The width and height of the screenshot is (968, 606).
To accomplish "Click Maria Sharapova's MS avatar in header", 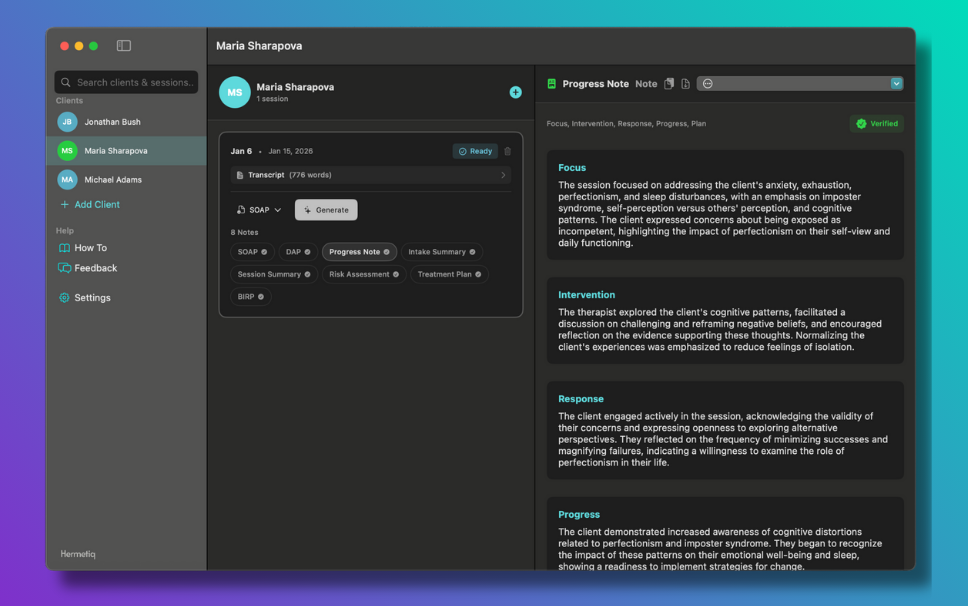I will pos(234,92).
